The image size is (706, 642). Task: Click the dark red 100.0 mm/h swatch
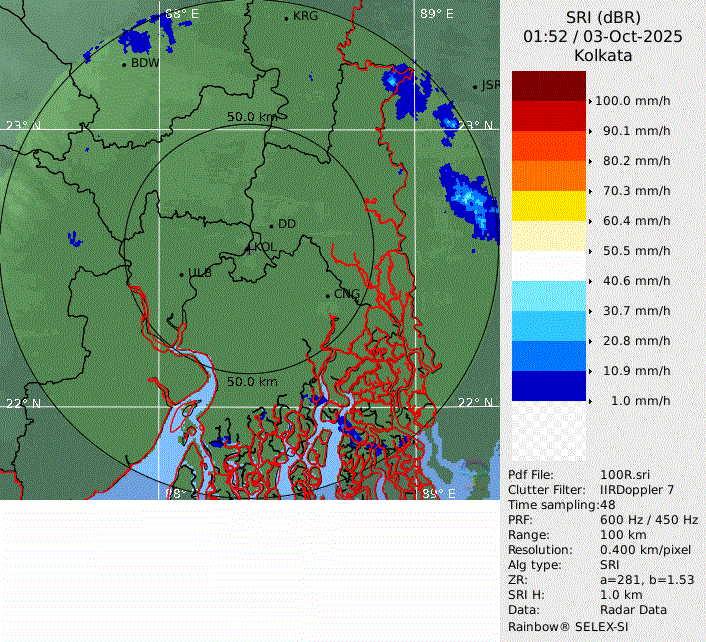click(x=548, y=86)
